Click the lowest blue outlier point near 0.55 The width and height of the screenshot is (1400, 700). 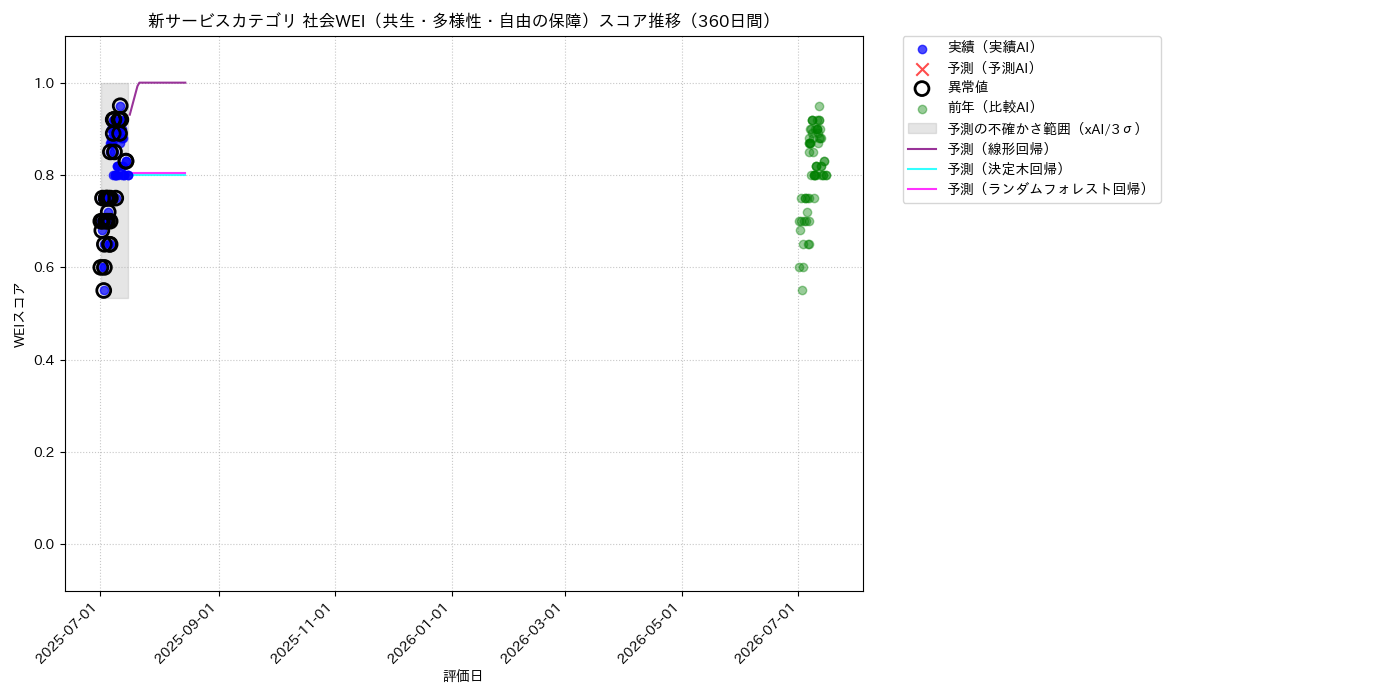(103, 290)
